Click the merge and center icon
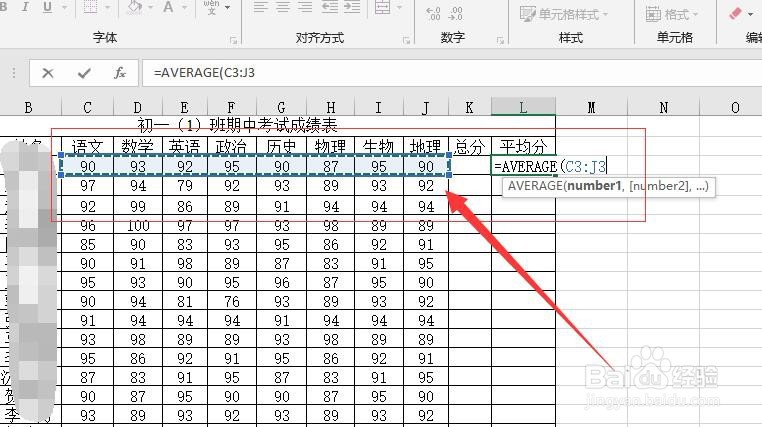This screenshot has height=427, width=762. (x=382, y=7)
